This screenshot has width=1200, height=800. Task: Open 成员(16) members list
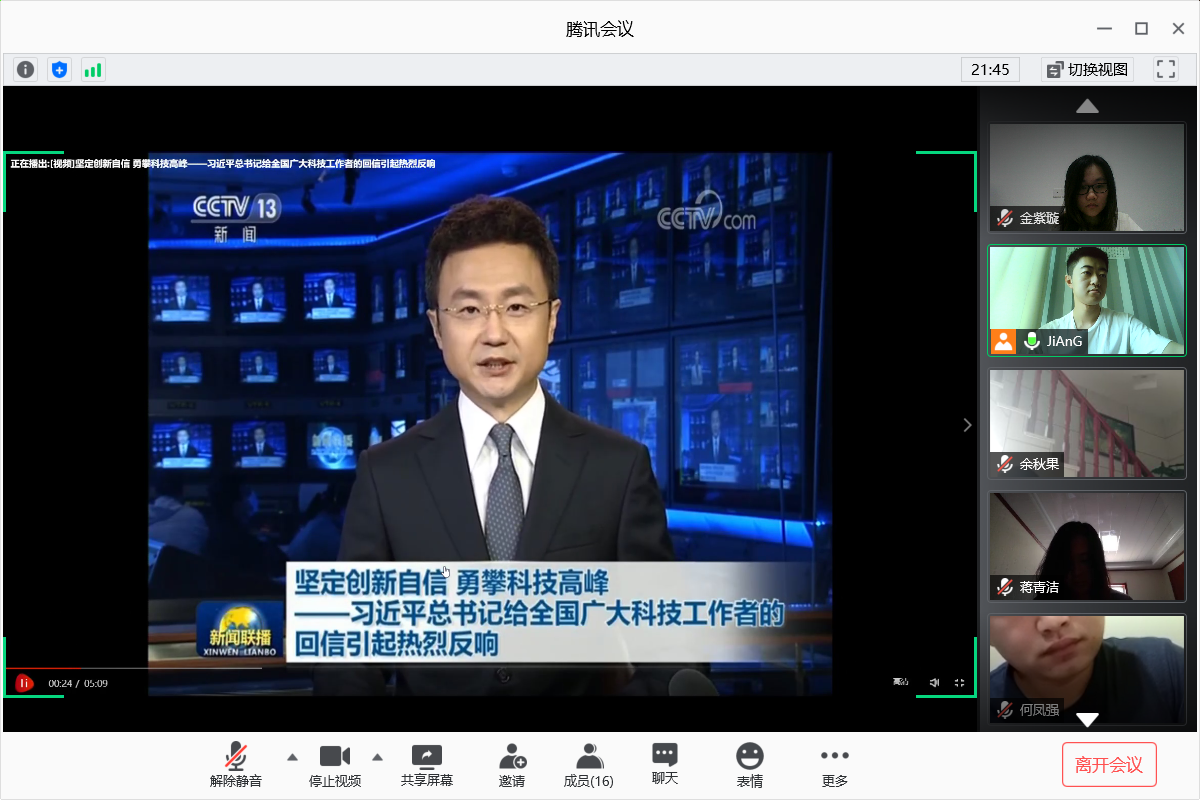589,765
